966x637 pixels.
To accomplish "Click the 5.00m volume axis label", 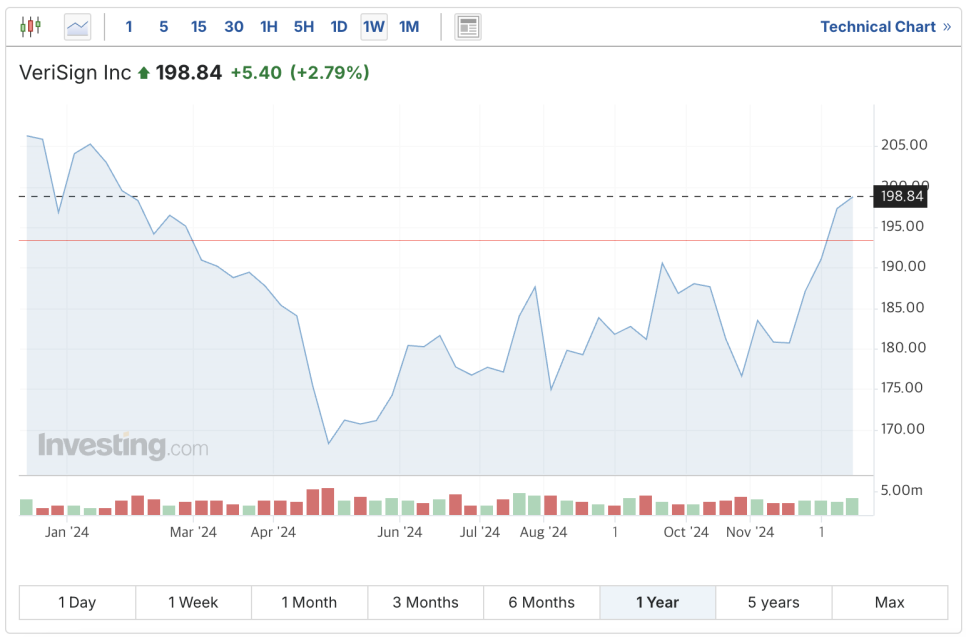I will (x=901, y=490).
